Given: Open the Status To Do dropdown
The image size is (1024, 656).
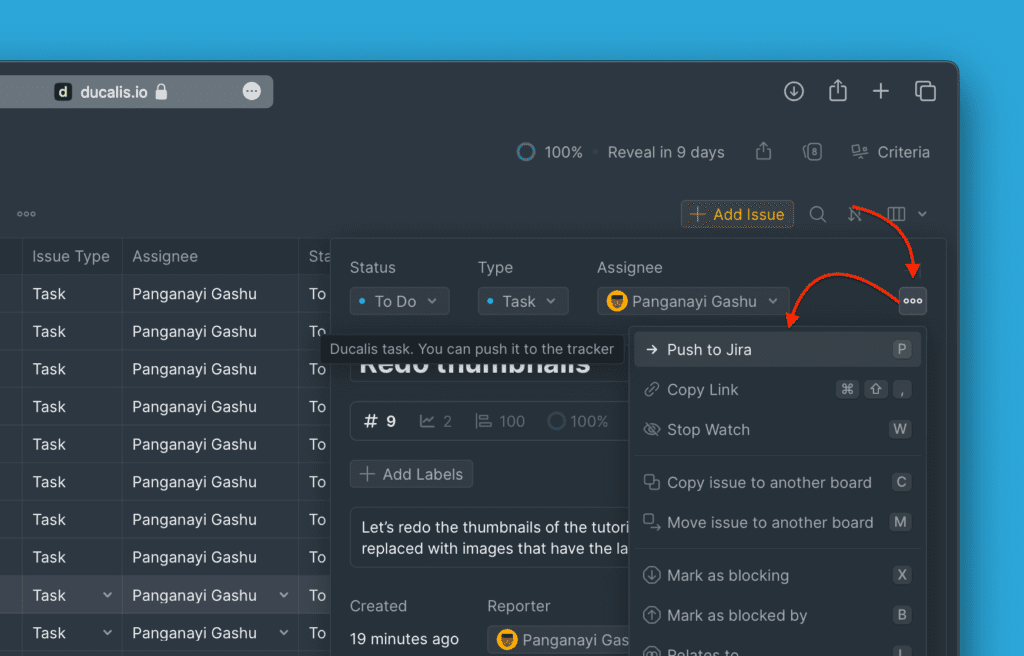Looking at the screenshot, I should 399,301.
